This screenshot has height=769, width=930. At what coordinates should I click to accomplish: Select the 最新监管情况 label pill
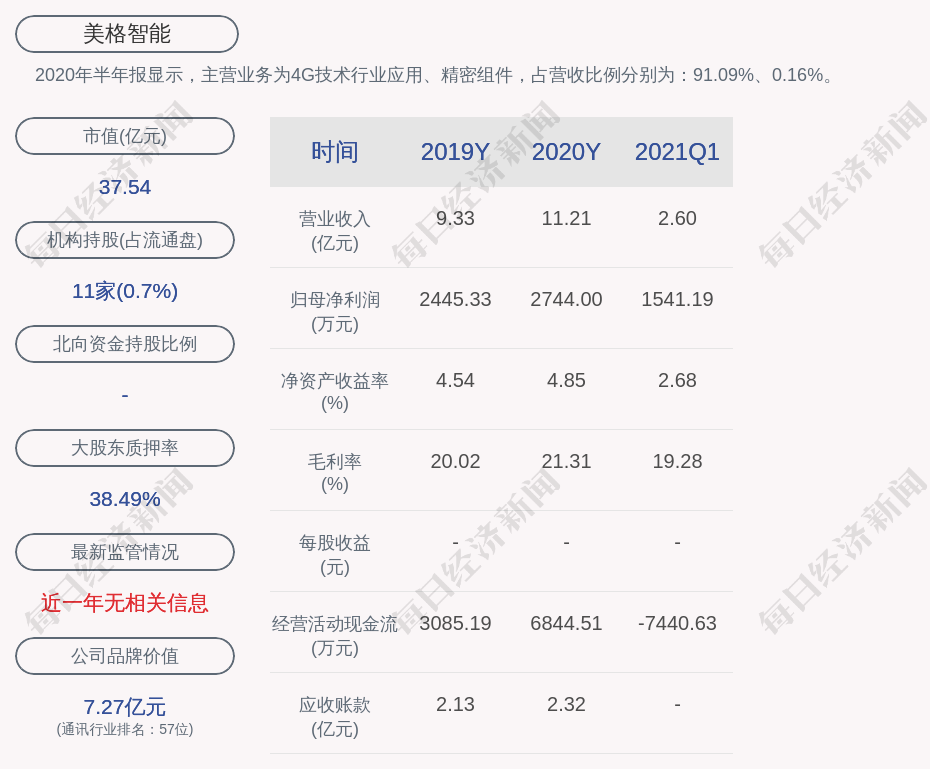point(125,552)
